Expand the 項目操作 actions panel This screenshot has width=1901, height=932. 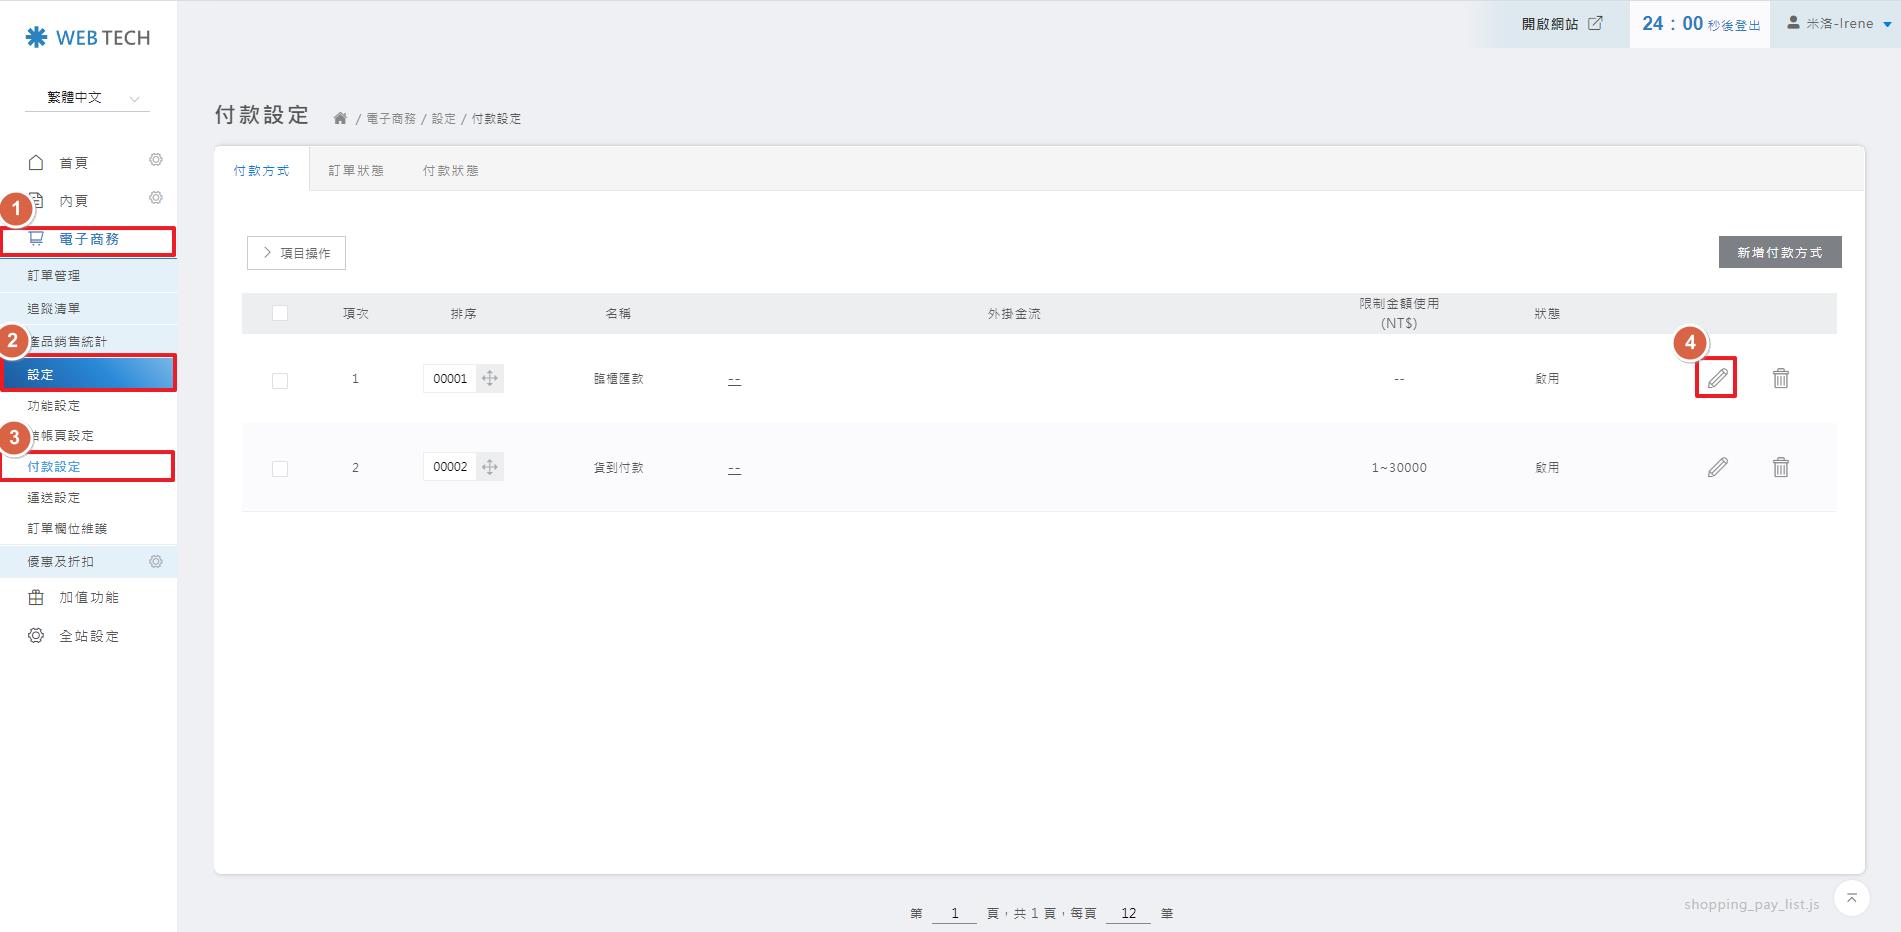(x=296, y=253)
